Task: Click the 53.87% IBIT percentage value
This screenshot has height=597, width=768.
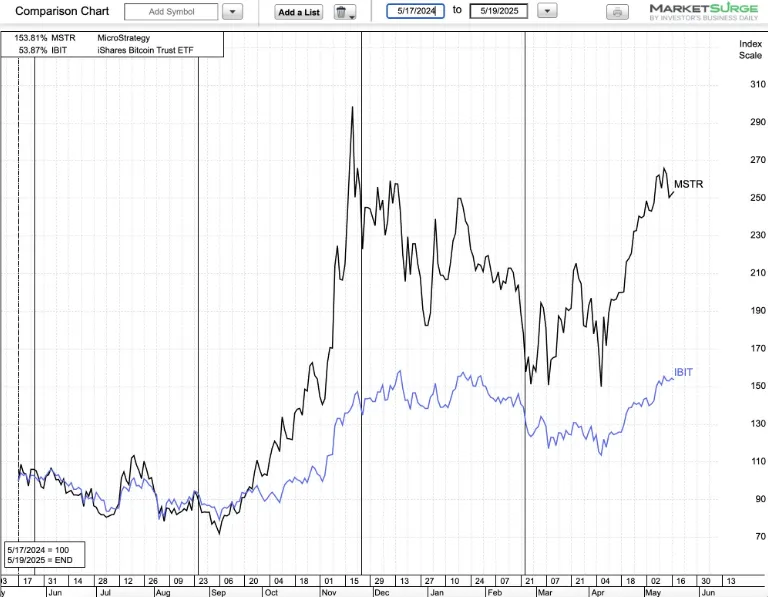Action: 33,50
